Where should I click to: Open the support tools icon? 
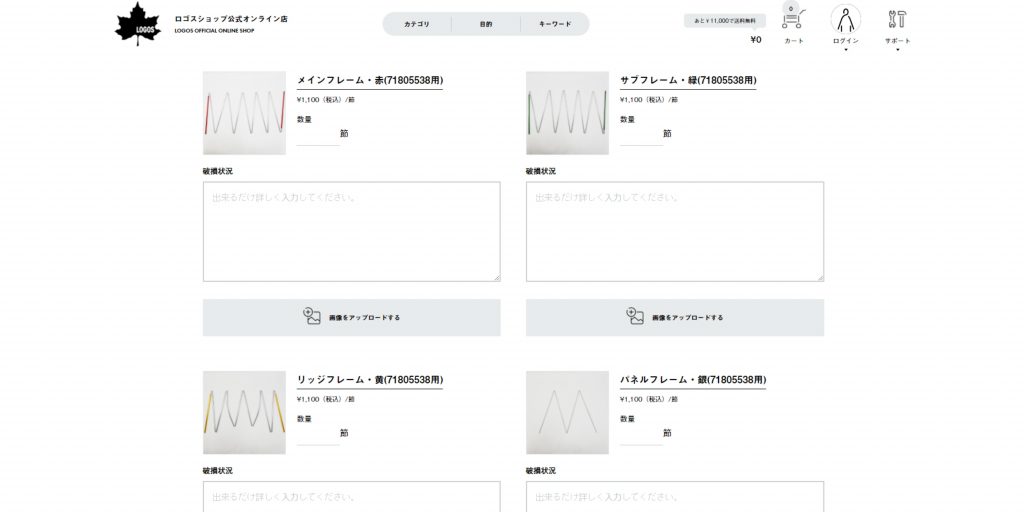[x=897, y=19]
